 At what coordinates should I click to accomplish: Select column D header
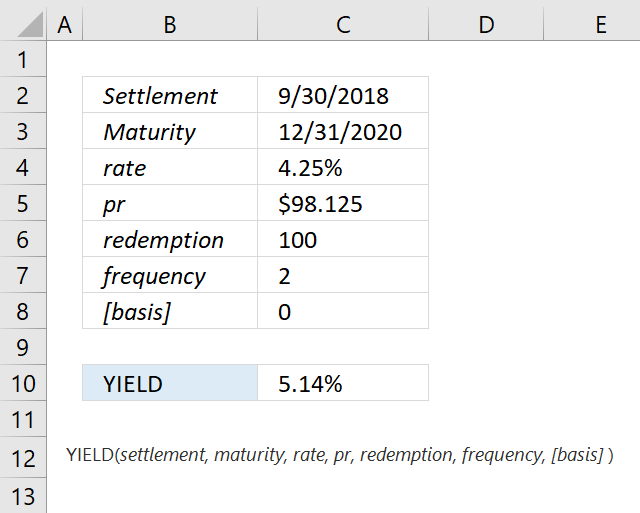pyautogui.click(x=486, y=24)
